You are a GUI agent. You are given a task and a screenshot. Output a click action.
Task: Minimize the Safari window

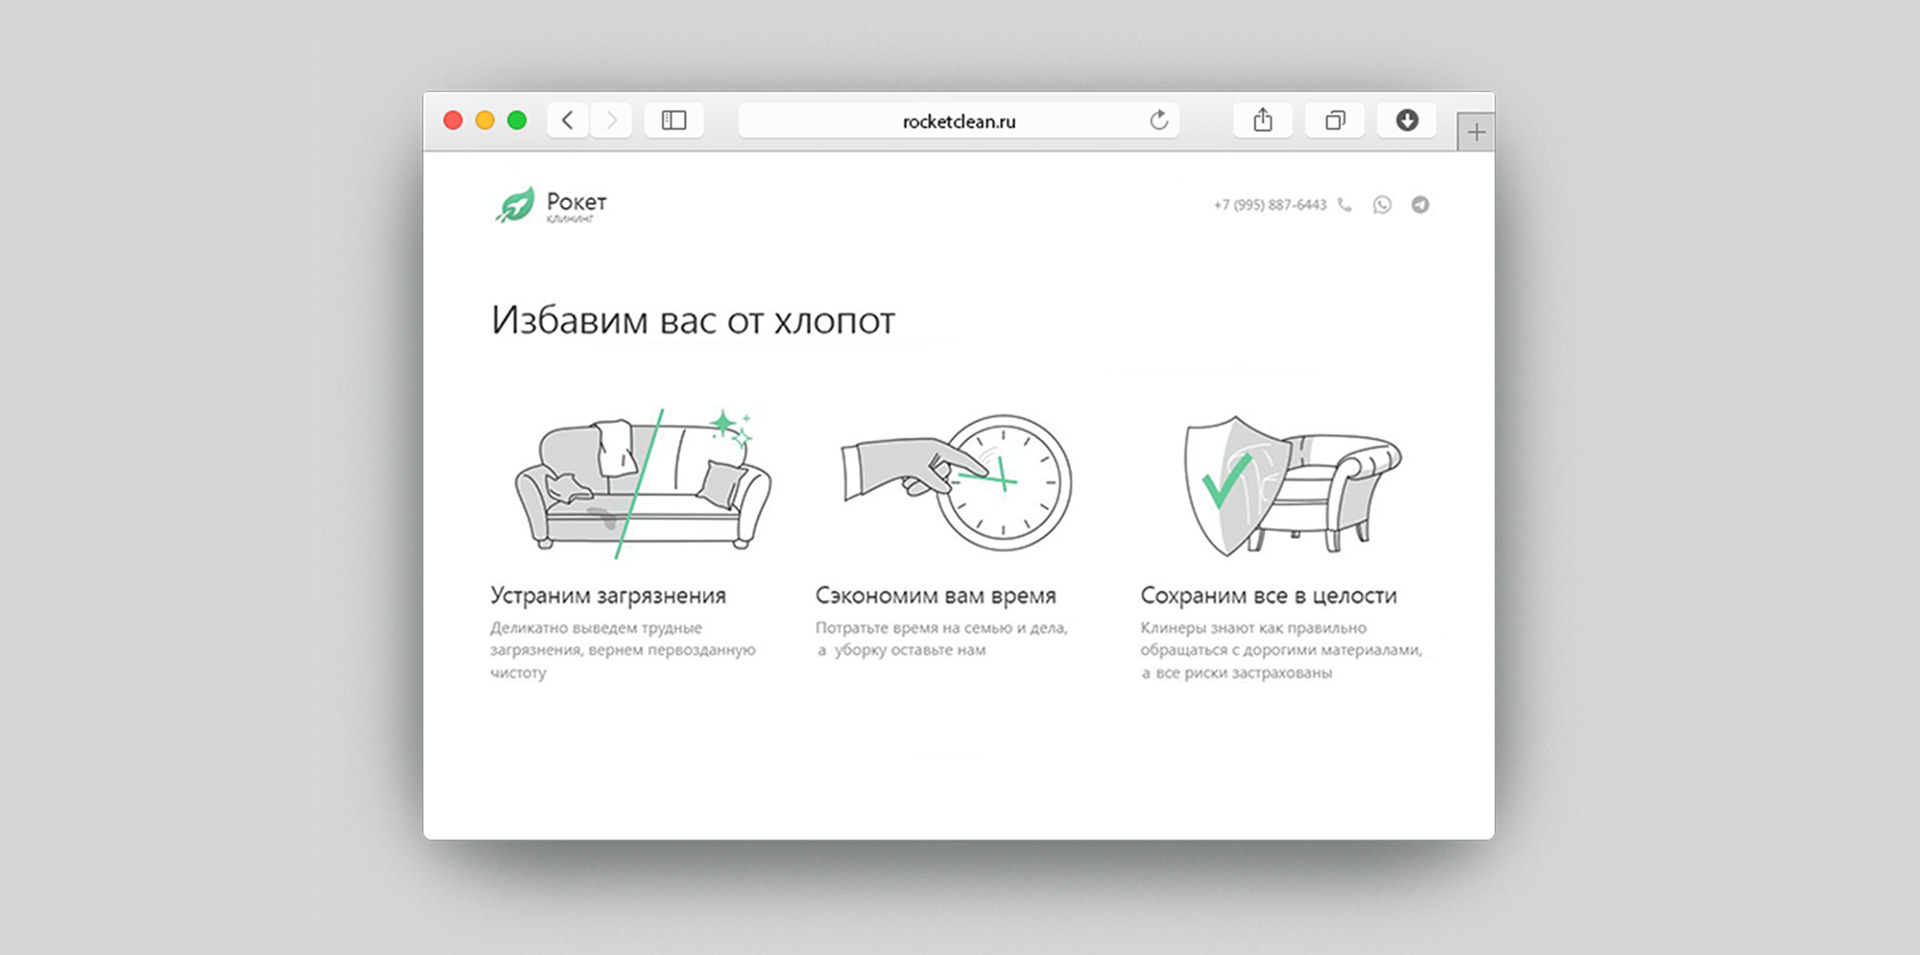pyautogui.click(x=485, y=121)
